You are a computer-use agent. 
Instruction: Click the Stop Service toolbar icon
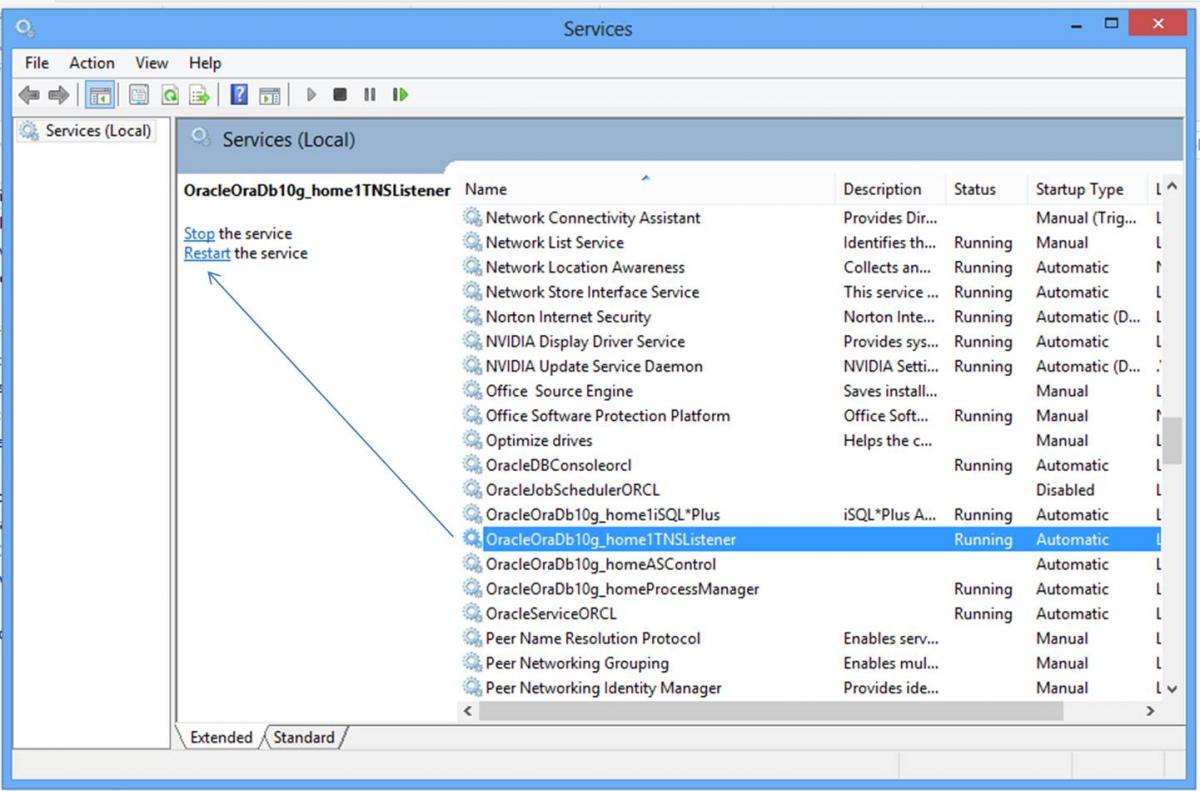[340, 95]
